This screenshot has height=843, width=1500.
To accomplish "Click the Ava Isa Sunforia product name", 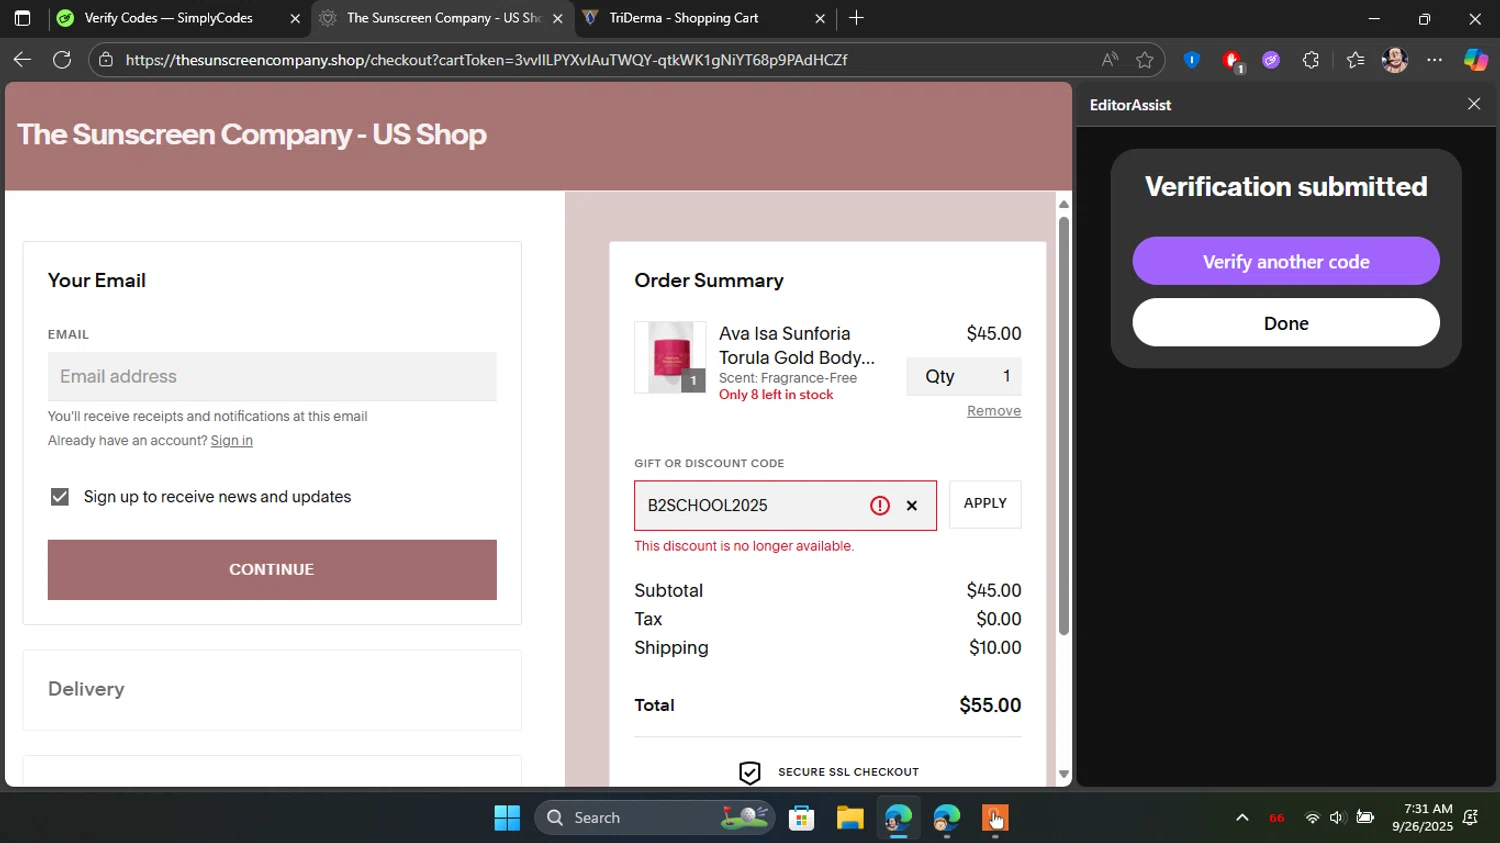I will (797, 346).
